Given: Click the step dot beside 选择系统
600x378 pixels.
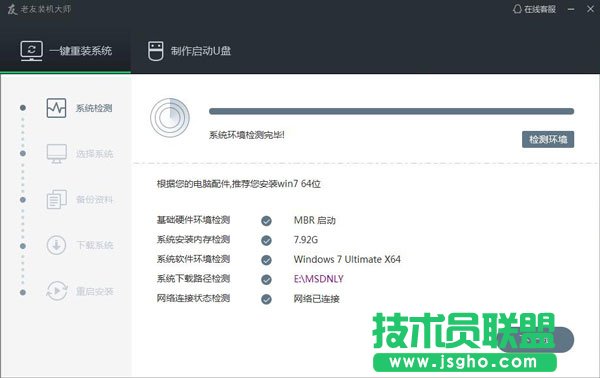Looking at the screenshot, I should pyautogui.click(x=23, y=153).
